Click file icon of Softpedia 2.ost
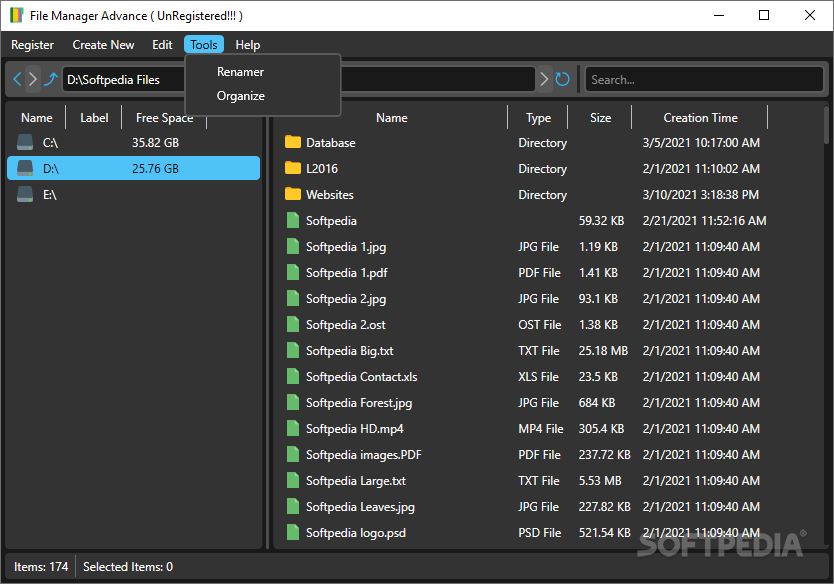 click(293, 324)
